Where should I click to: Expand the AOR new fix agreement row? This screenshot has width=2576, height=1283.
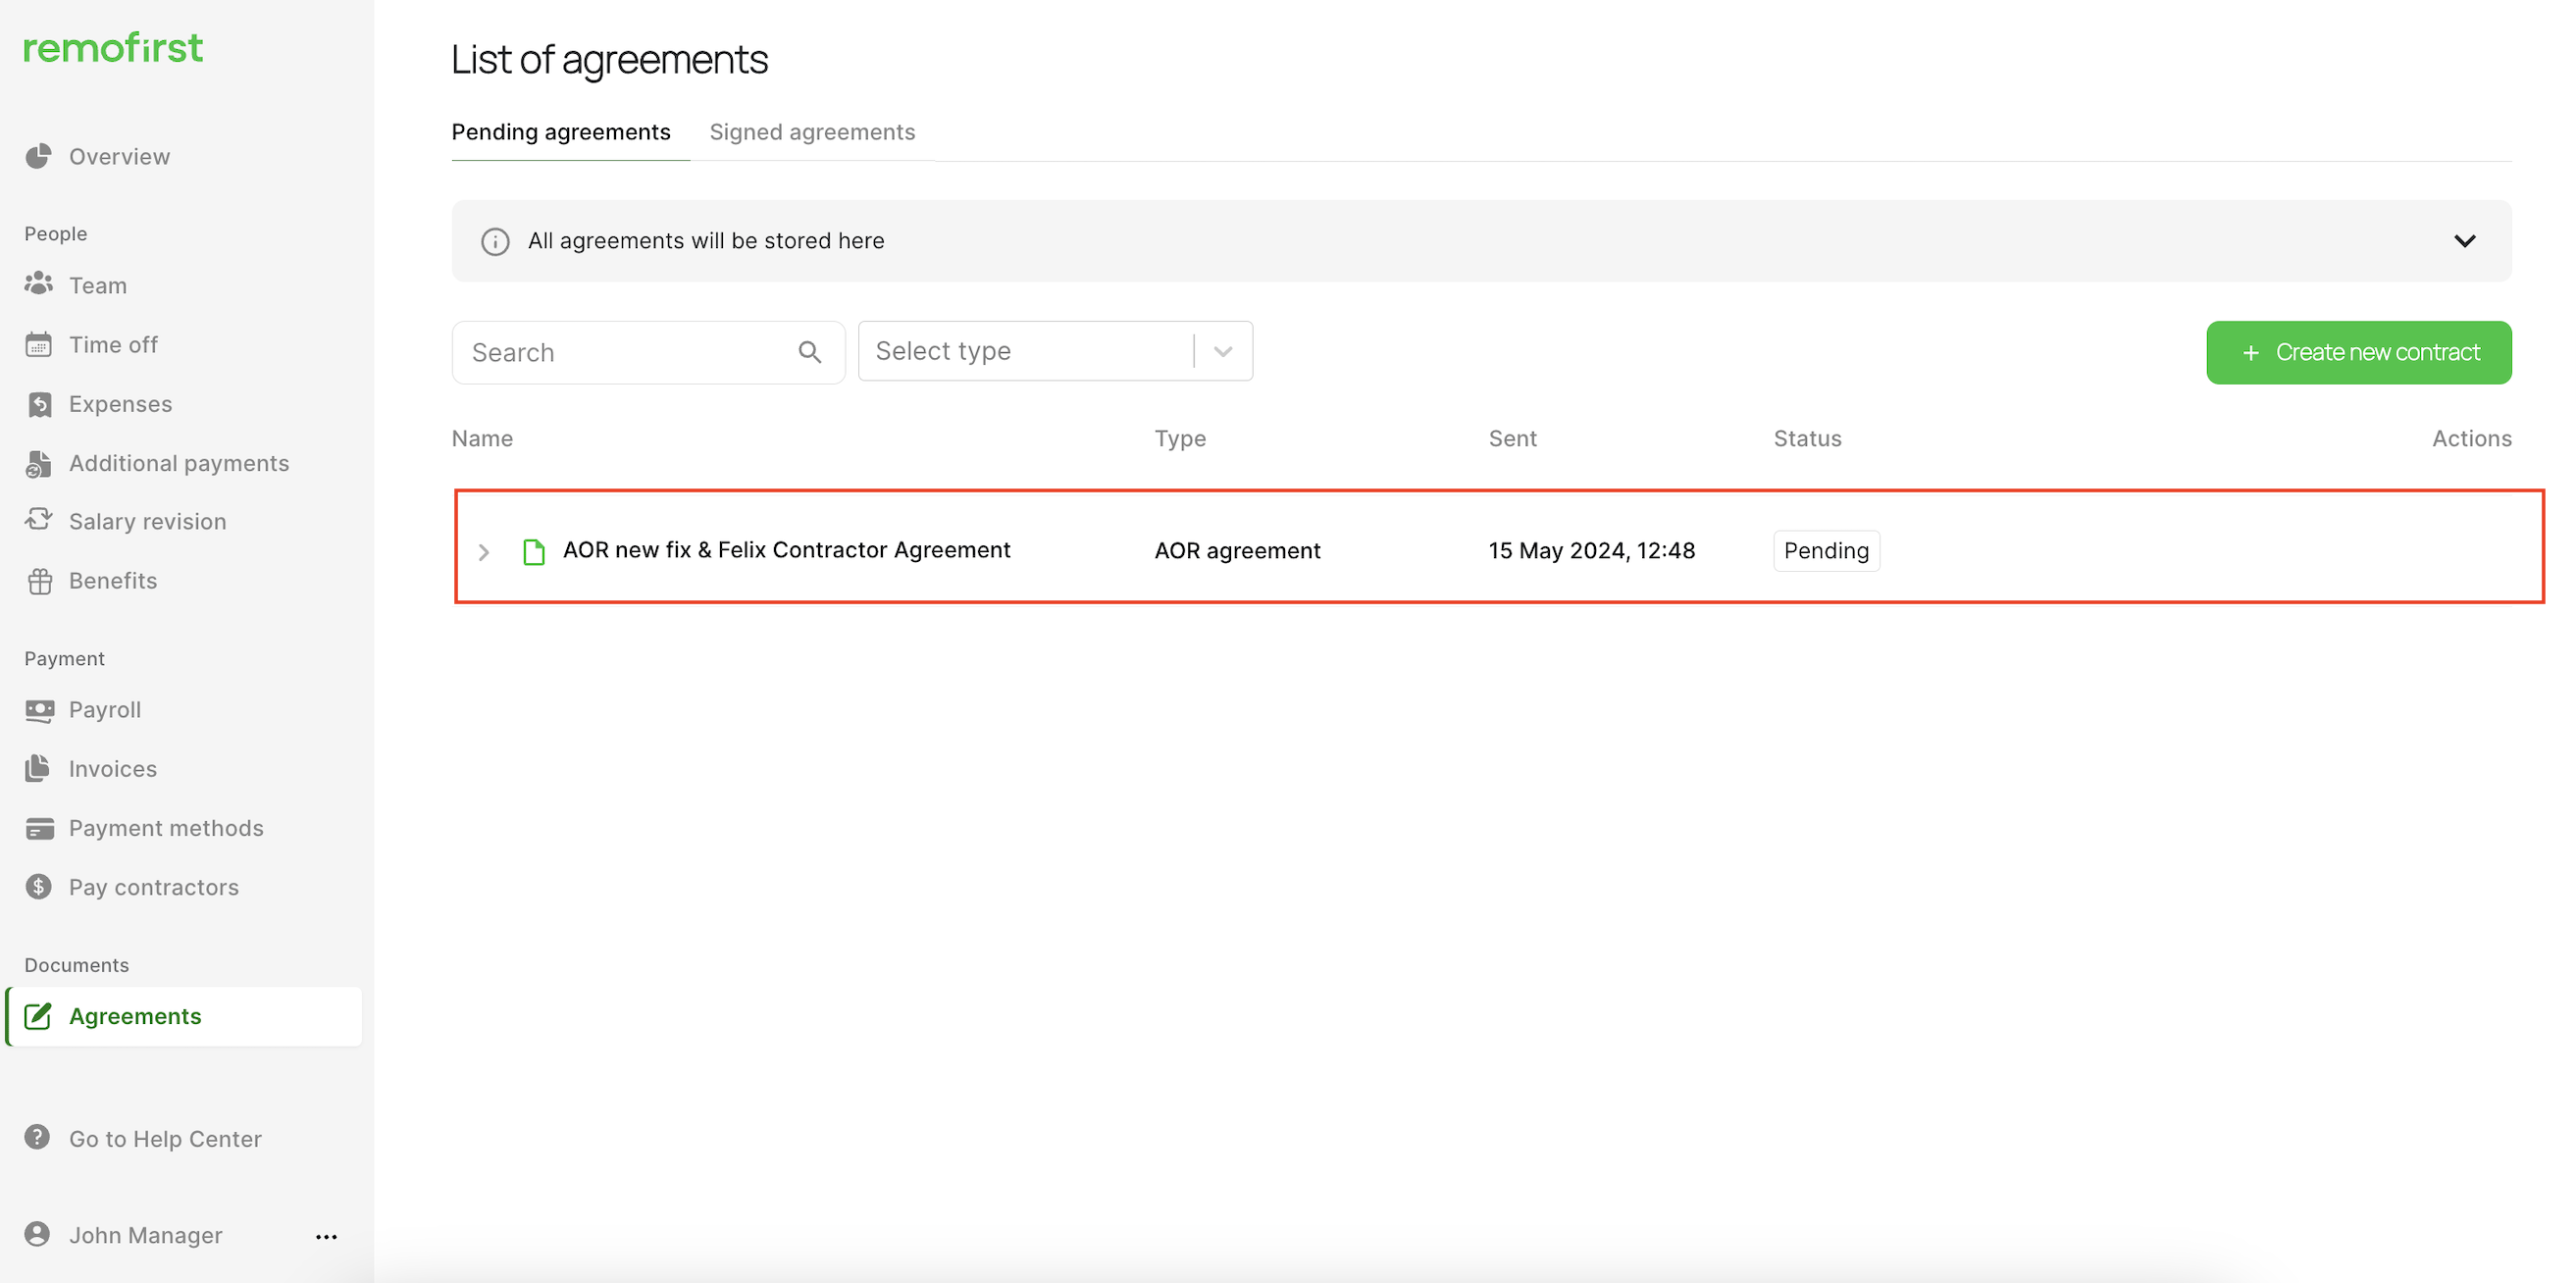(484, 552)
